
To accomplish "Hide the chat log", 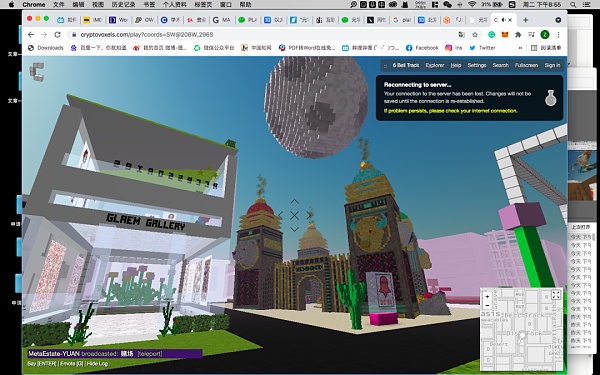I will 98,364.
